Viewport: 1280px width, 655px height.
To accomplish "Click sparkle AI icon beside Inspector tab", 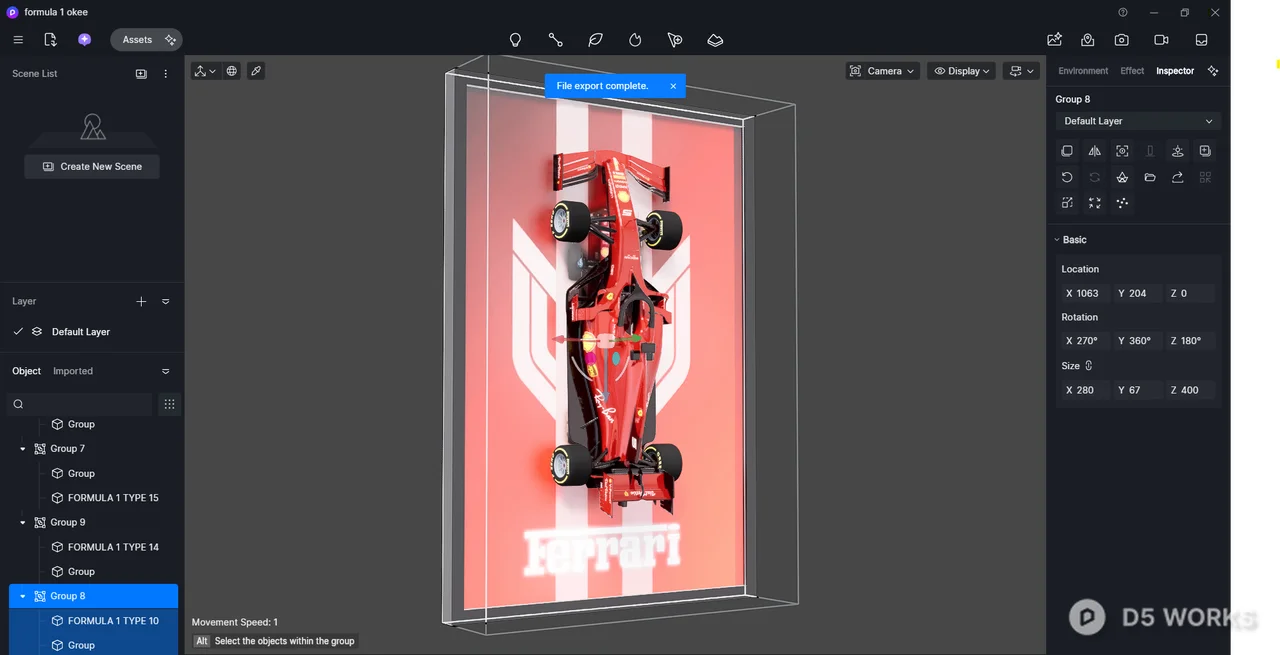I will pos(1213,71).
